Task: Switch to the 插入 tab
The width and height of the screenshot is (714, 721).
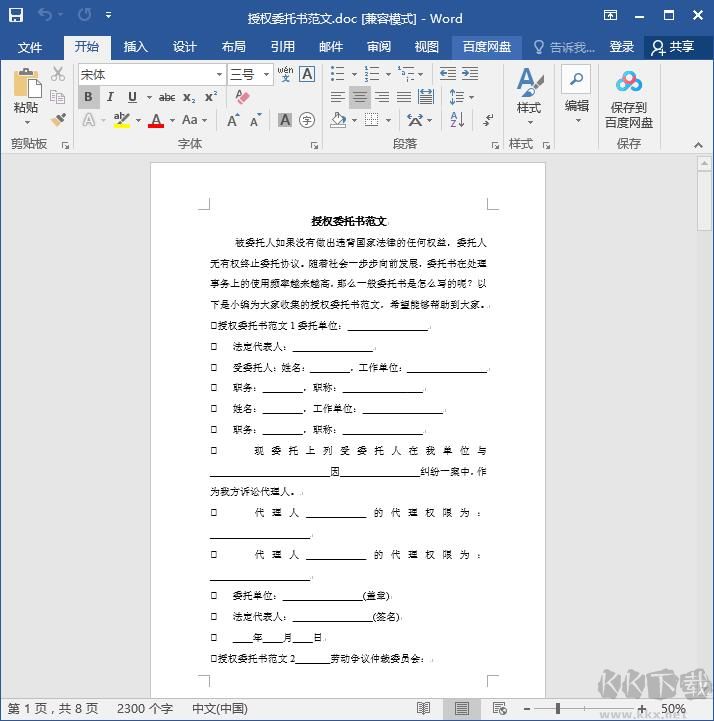Action: tap(136, 47)
